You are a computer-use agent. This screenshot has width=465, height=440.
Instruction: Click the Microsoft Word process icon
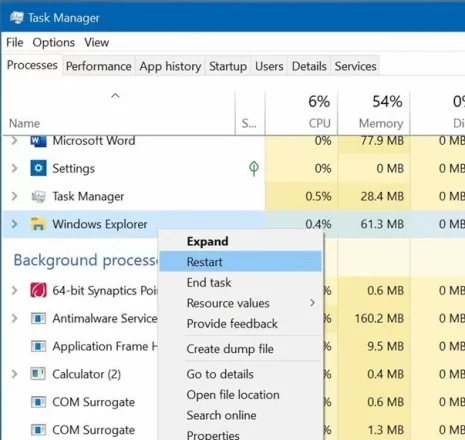38,141
